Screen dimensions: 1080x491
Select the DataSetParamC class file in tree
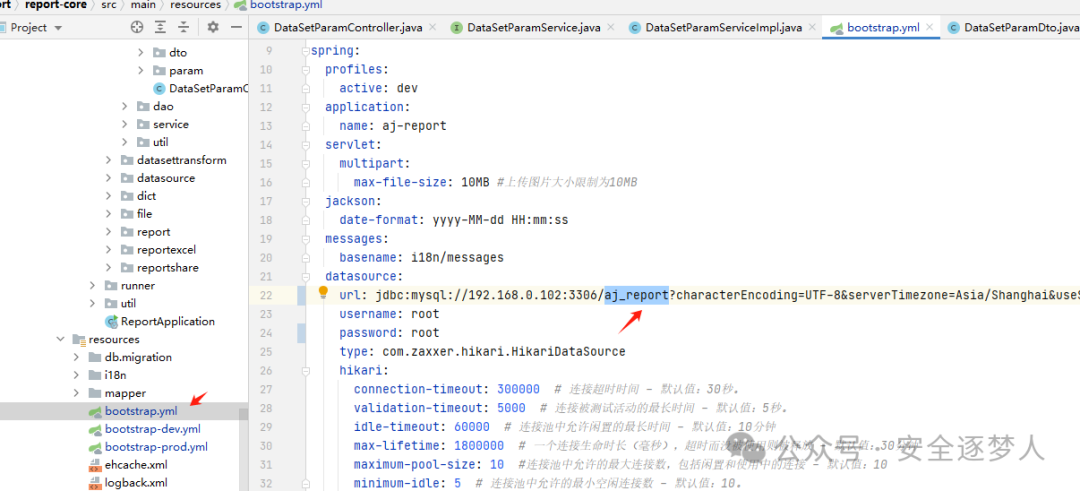[200, 88]
